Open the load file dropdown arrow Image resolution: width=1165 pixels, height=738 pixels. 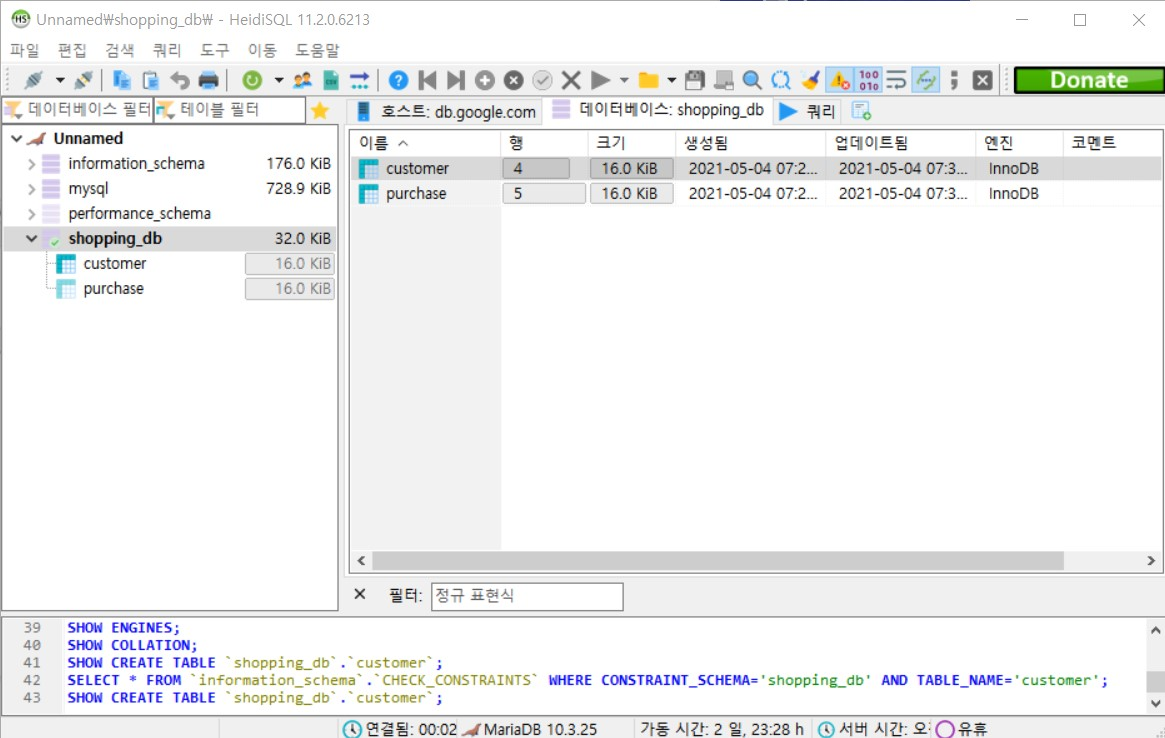[x=672, y=80]
